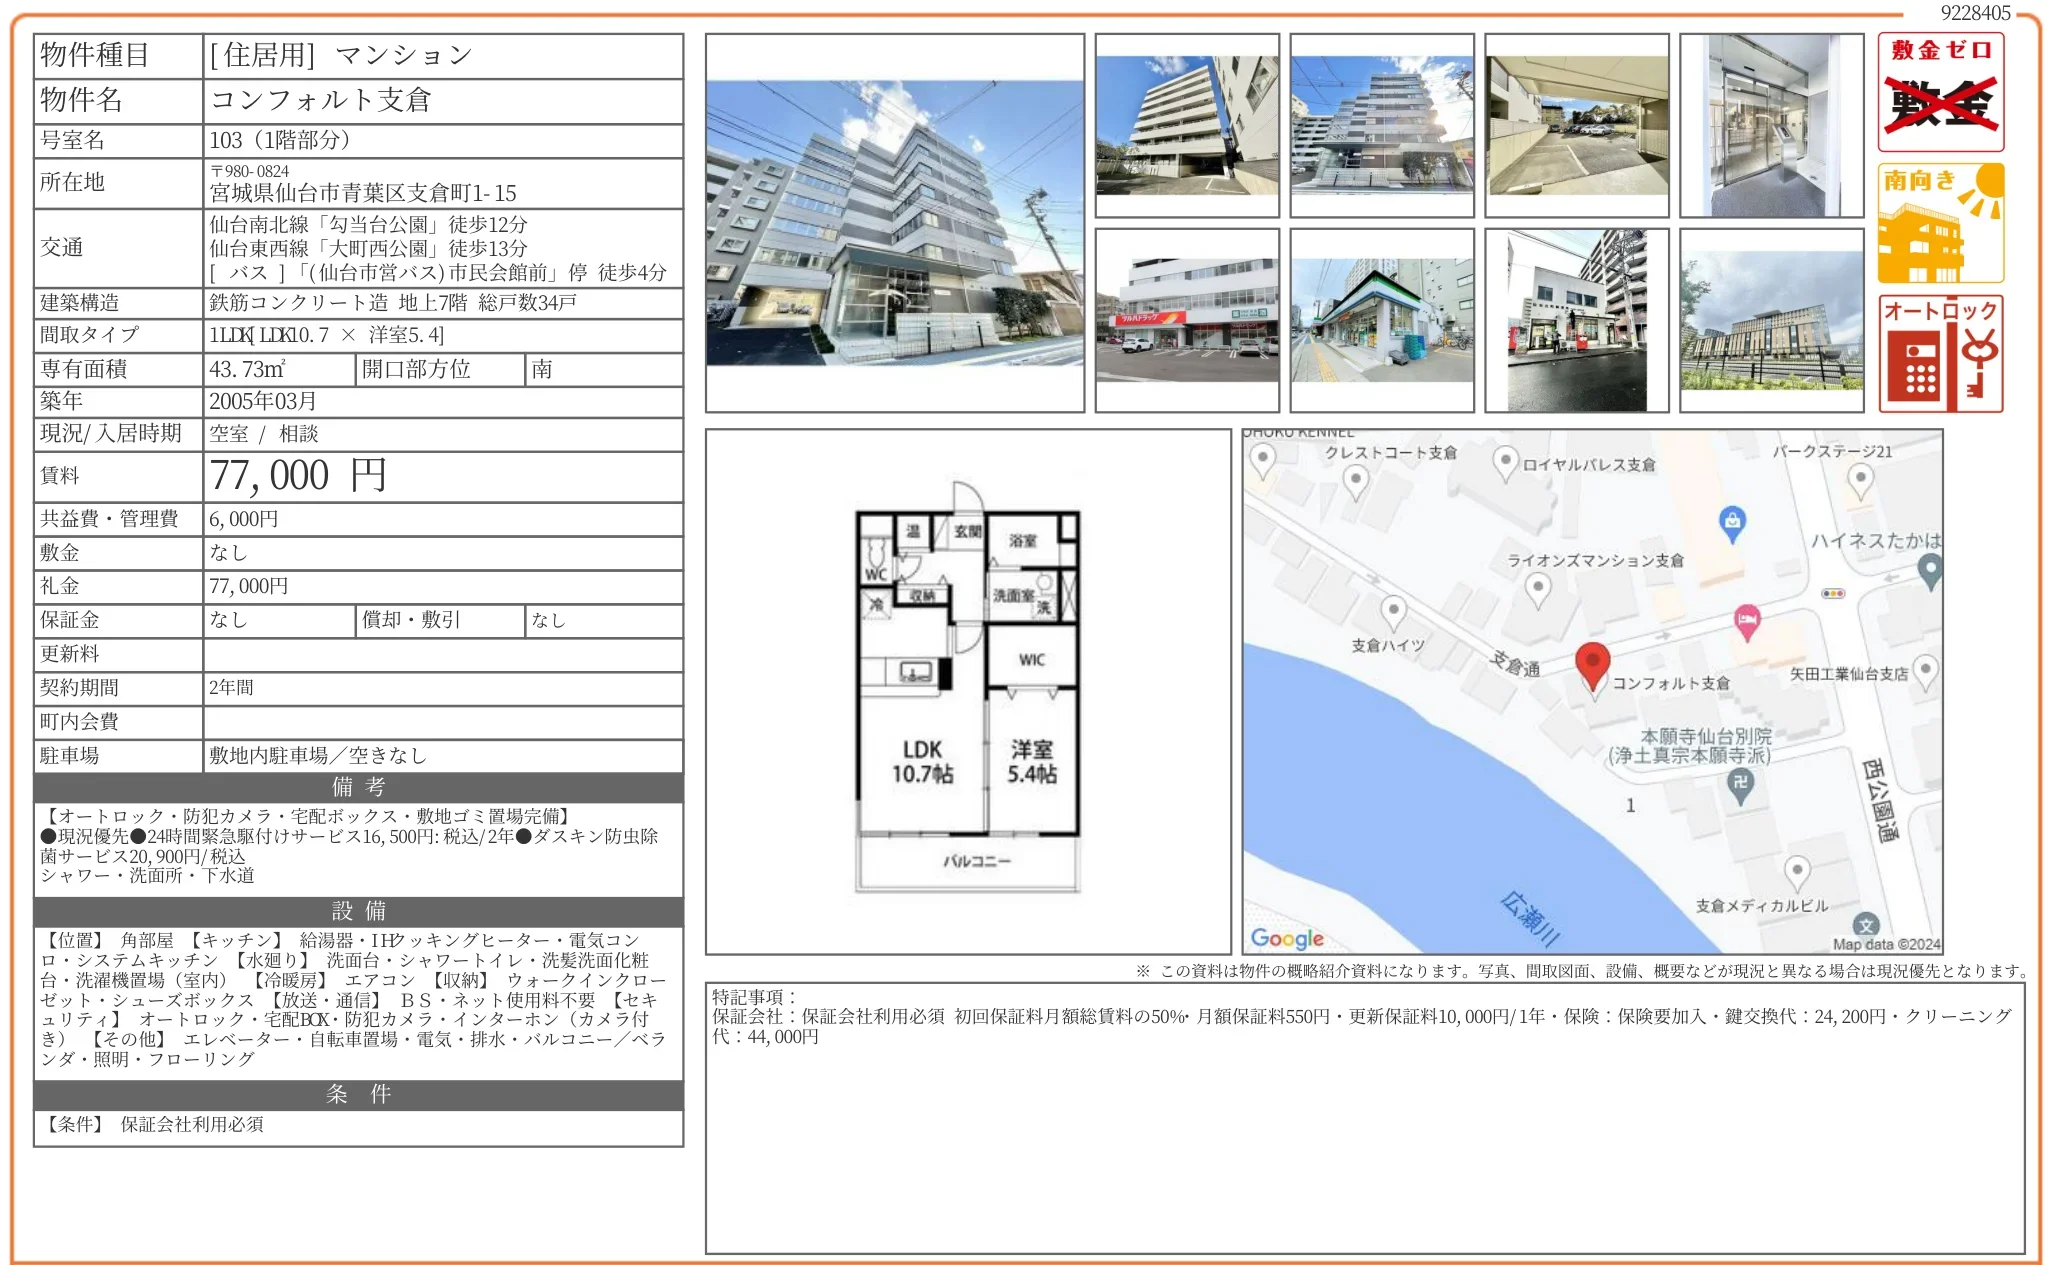
Task: Click the 備考 section header
Action: click(358, 787)
